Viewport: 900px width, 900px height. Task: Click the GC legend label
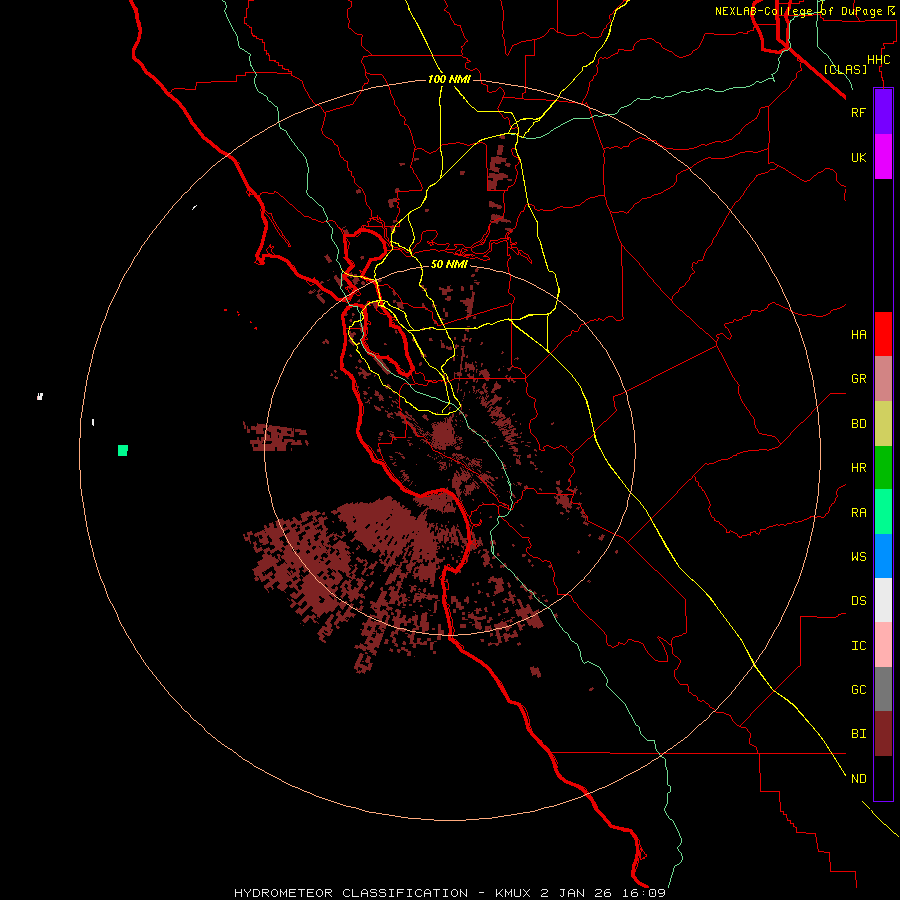pyautogui.click(x=858, y=689)
